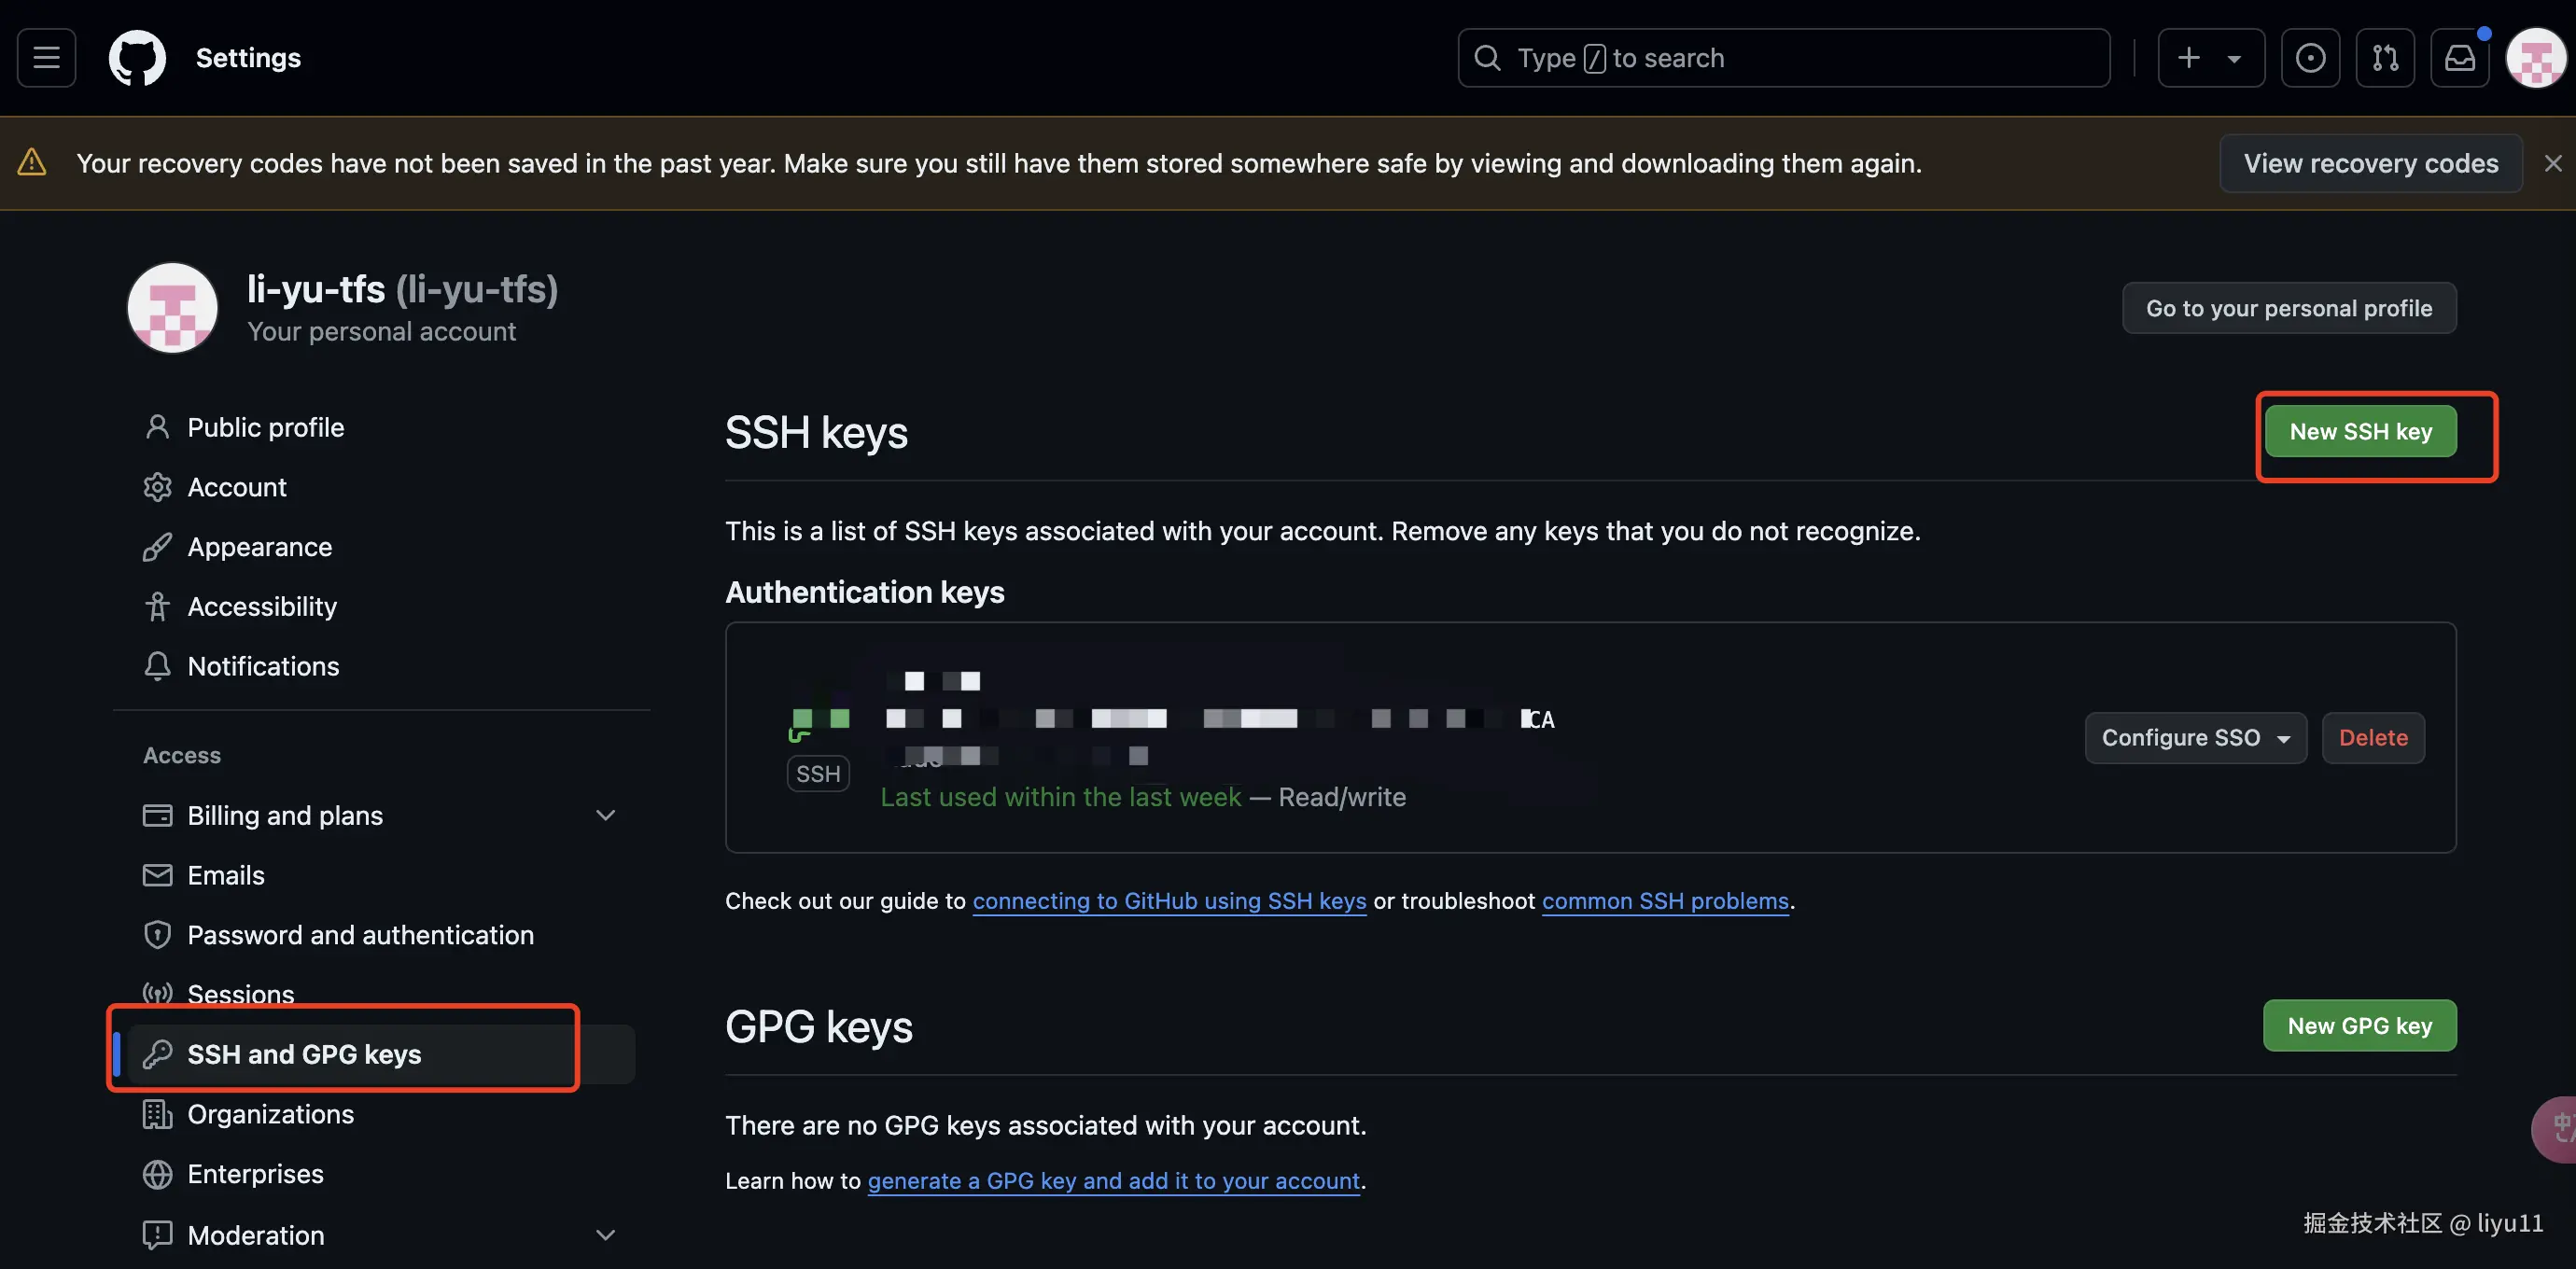Open the notifications inbox icon
The width and height of the screenshot is (2576, 1269).
[2460, 58]
